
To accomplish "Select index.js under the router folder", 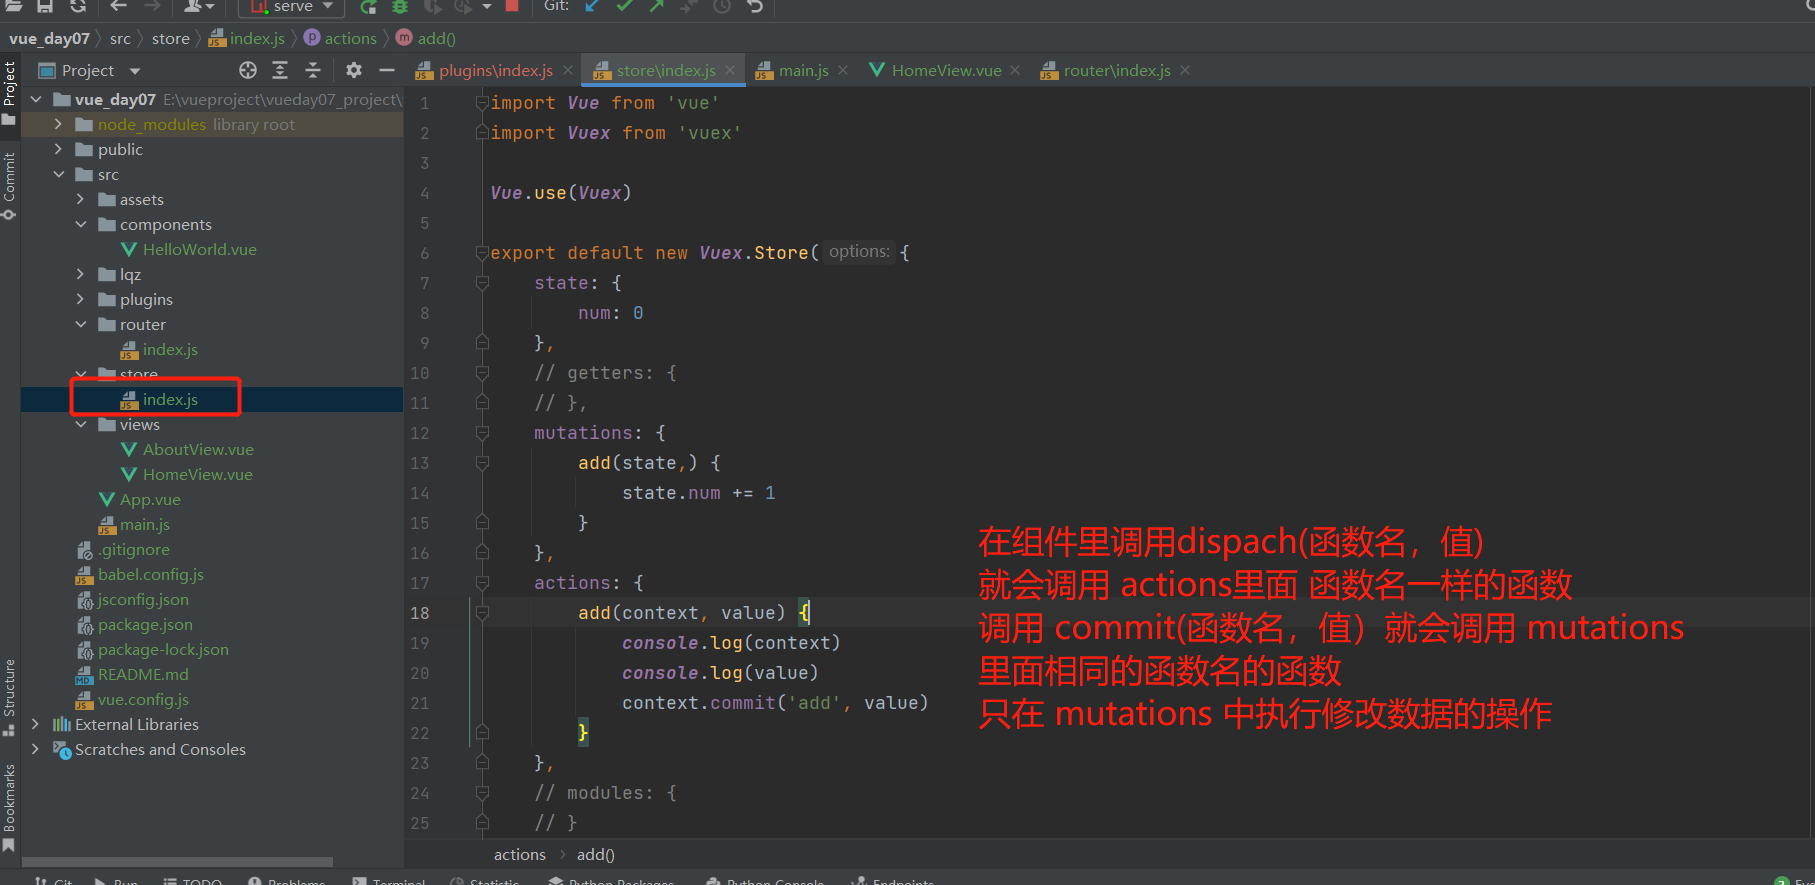I will click(170, 349).
